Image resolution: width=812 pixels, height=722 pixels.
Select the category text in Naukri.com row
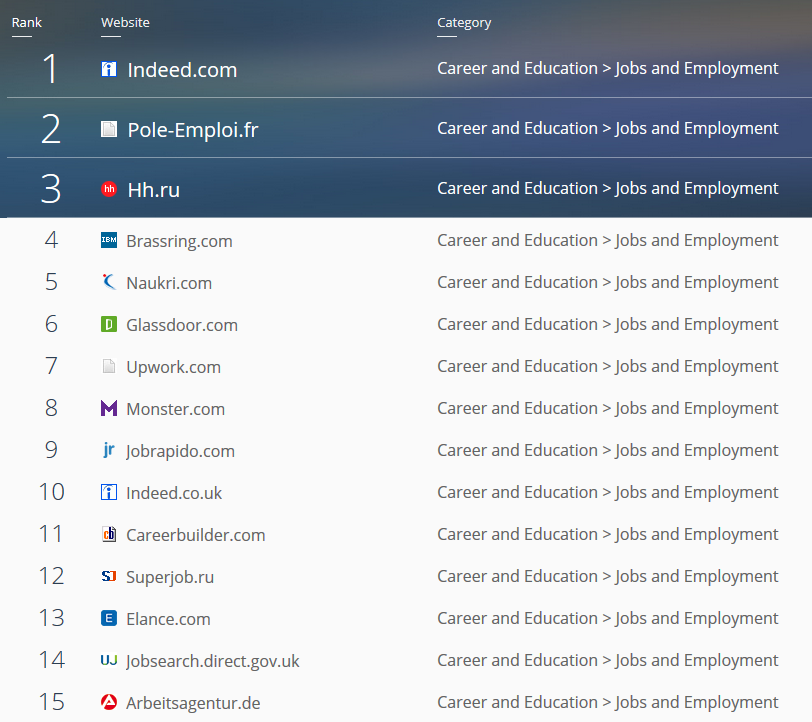click(x=607, y=283)
